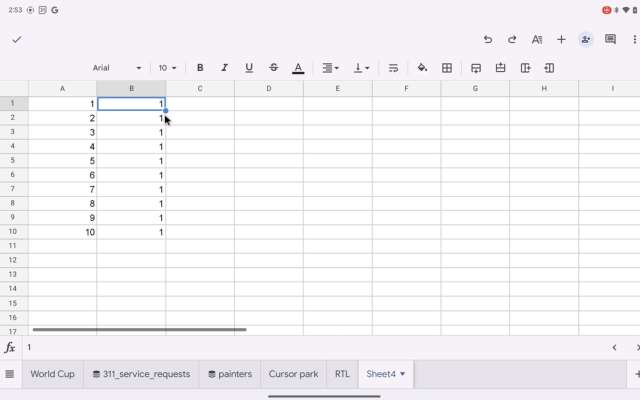Click the left arrow in formula bar
640x400 pixels.
(614, 348)
